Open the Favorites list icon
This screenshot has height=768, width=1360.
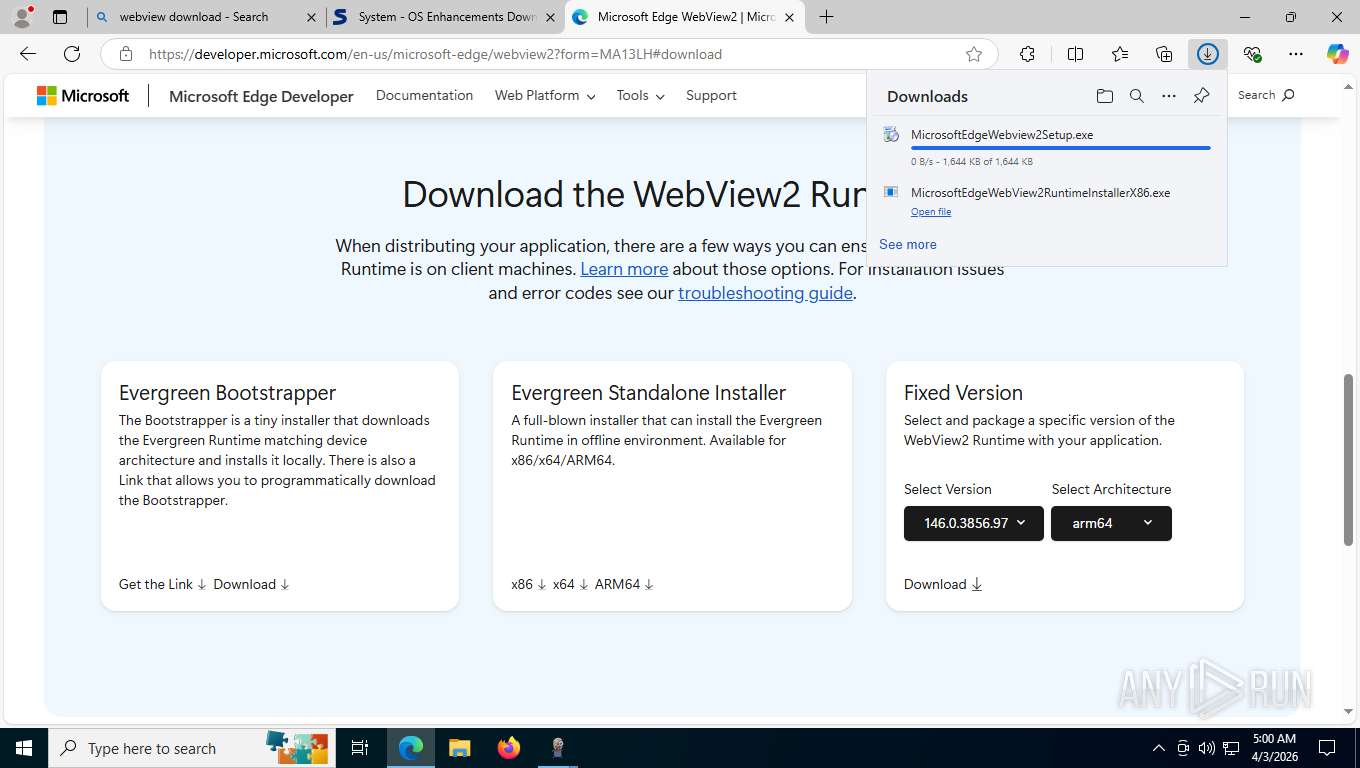point(1119,54)
